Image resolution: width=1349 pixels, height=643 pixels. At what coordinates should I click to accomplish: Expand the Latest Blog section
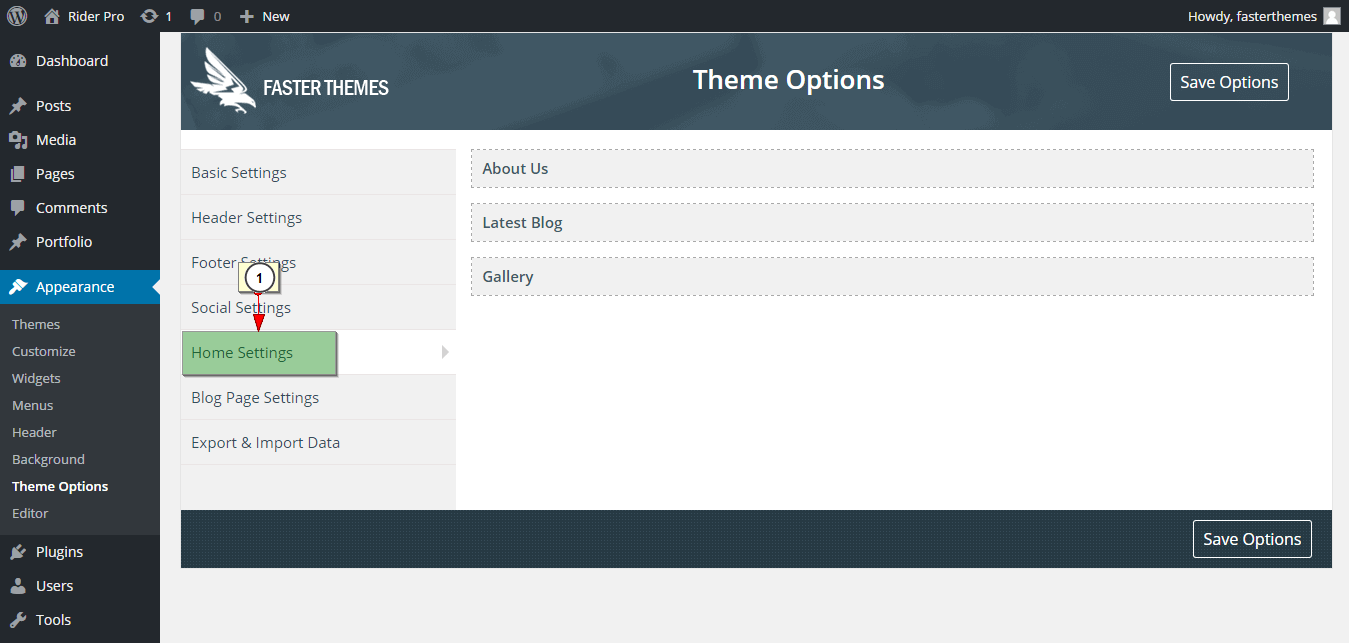click(892, 223)
